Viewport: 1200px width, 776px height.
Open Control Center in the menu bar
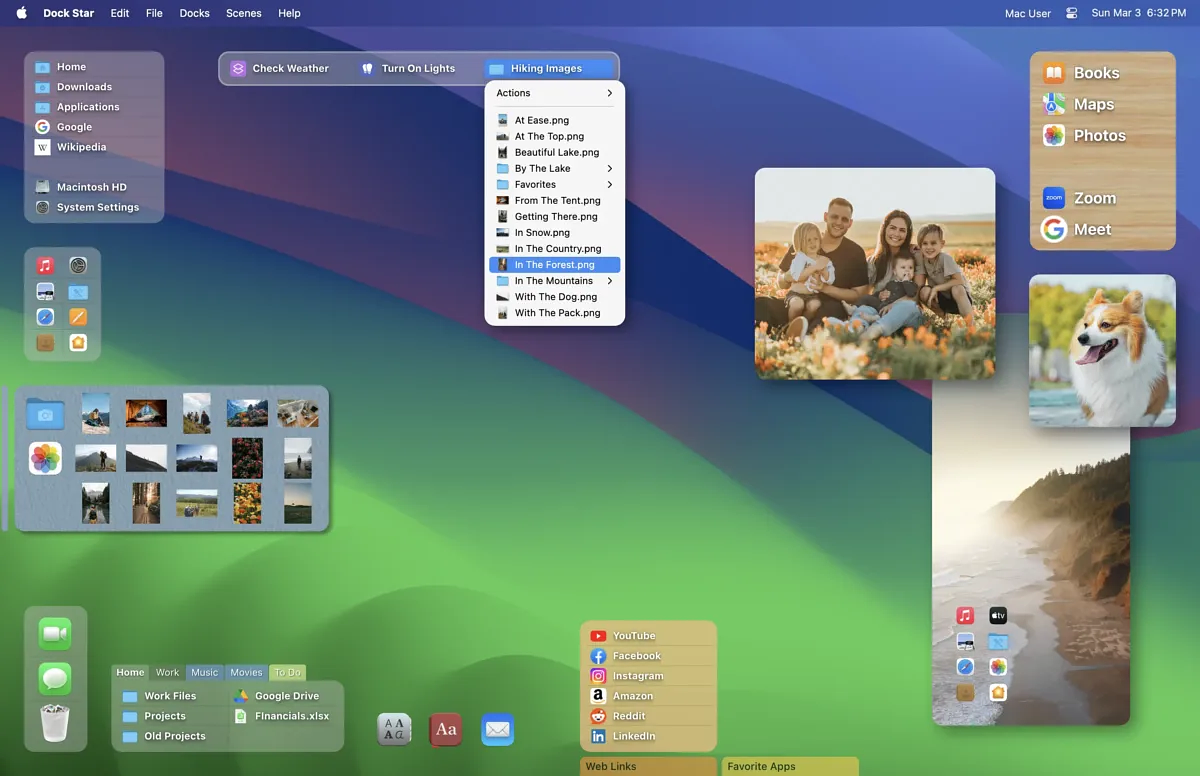pyautogui.click(x=1072, y=13)
